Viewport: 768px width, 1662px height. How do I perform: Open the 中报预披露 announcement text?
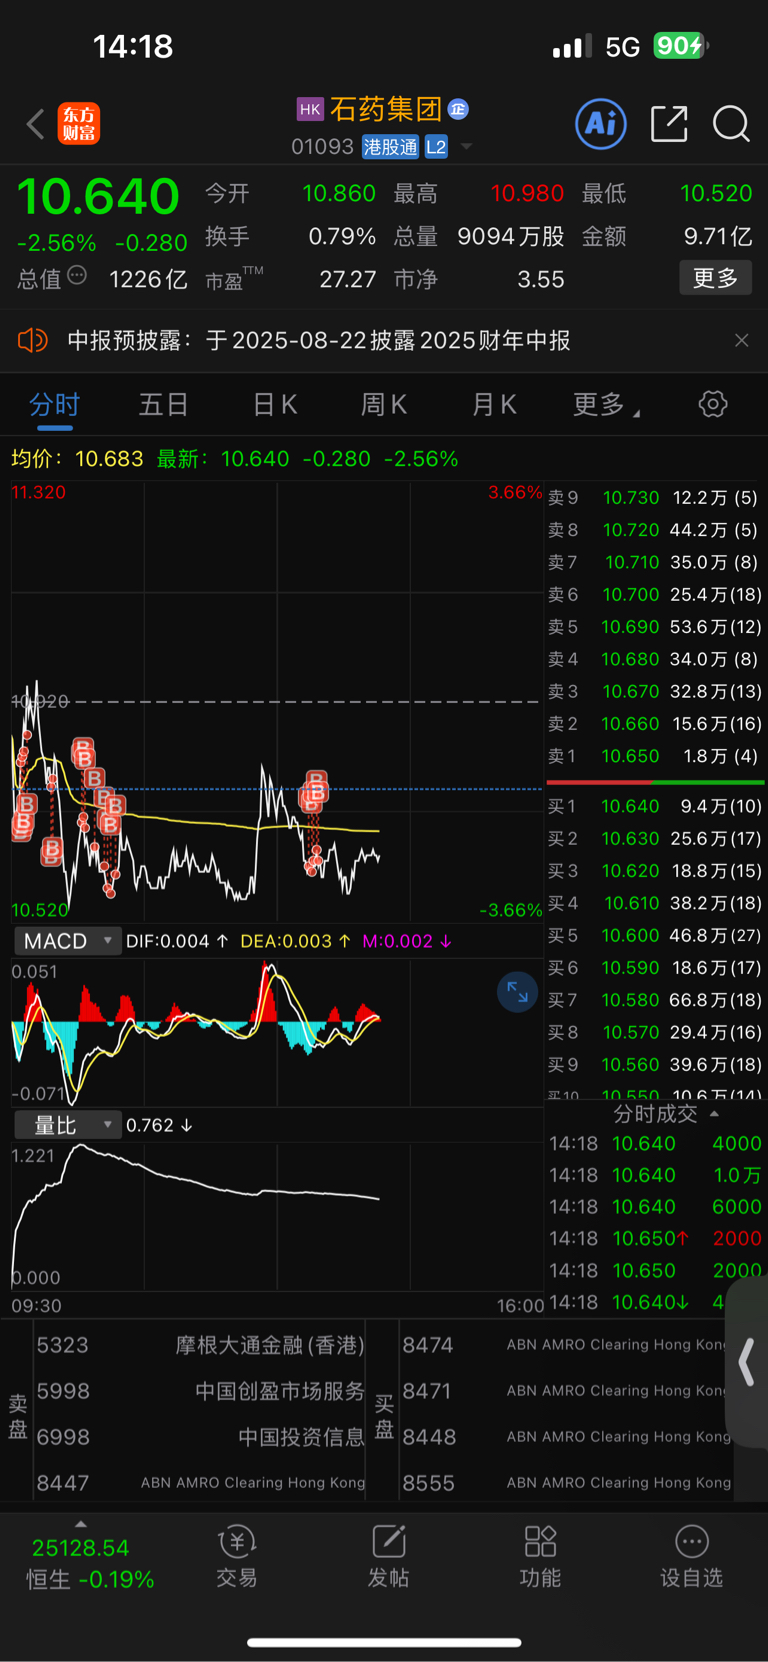pyautogui.click(x=319, y=341)
